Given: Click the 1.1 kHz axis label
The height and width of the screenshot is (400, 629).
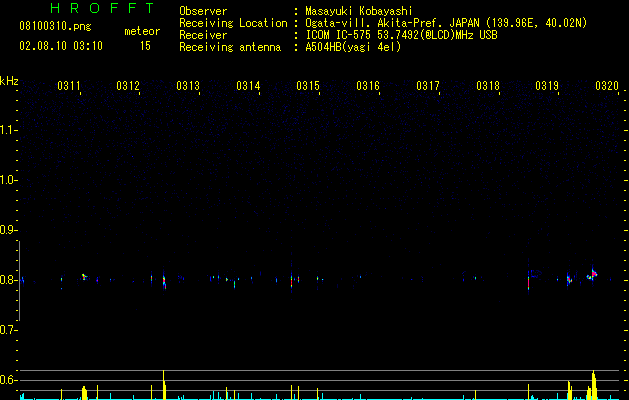Looking at the screenshot, I should pyautogui.click(x=8, y=130).
